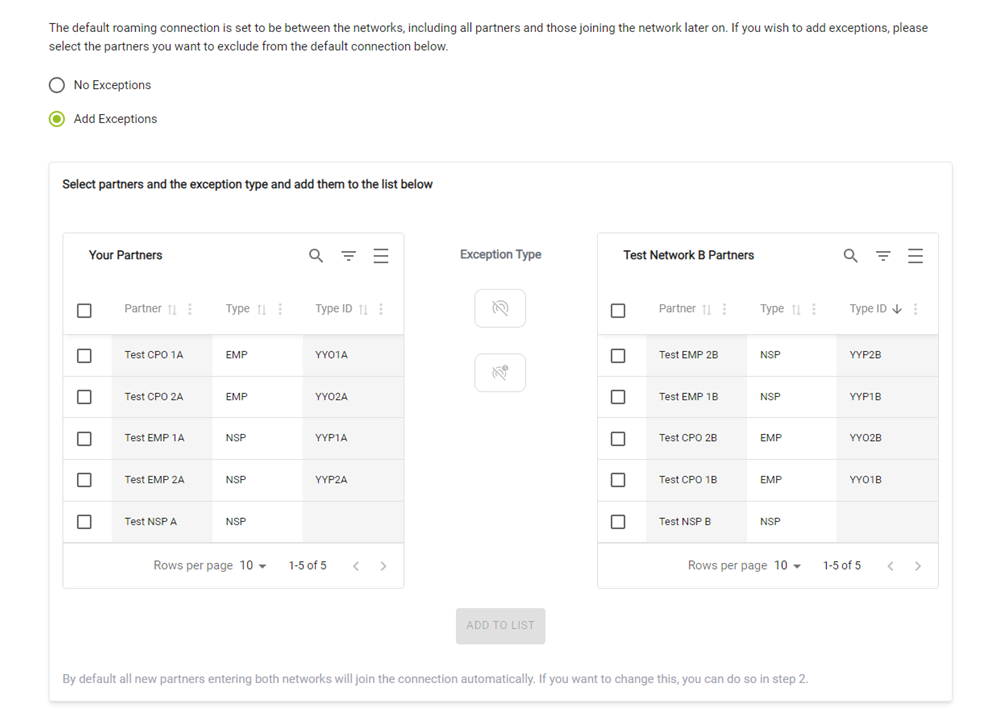996x724 pixels.
Task: Select the second exception type icon
Action: [x=500, y=373]
